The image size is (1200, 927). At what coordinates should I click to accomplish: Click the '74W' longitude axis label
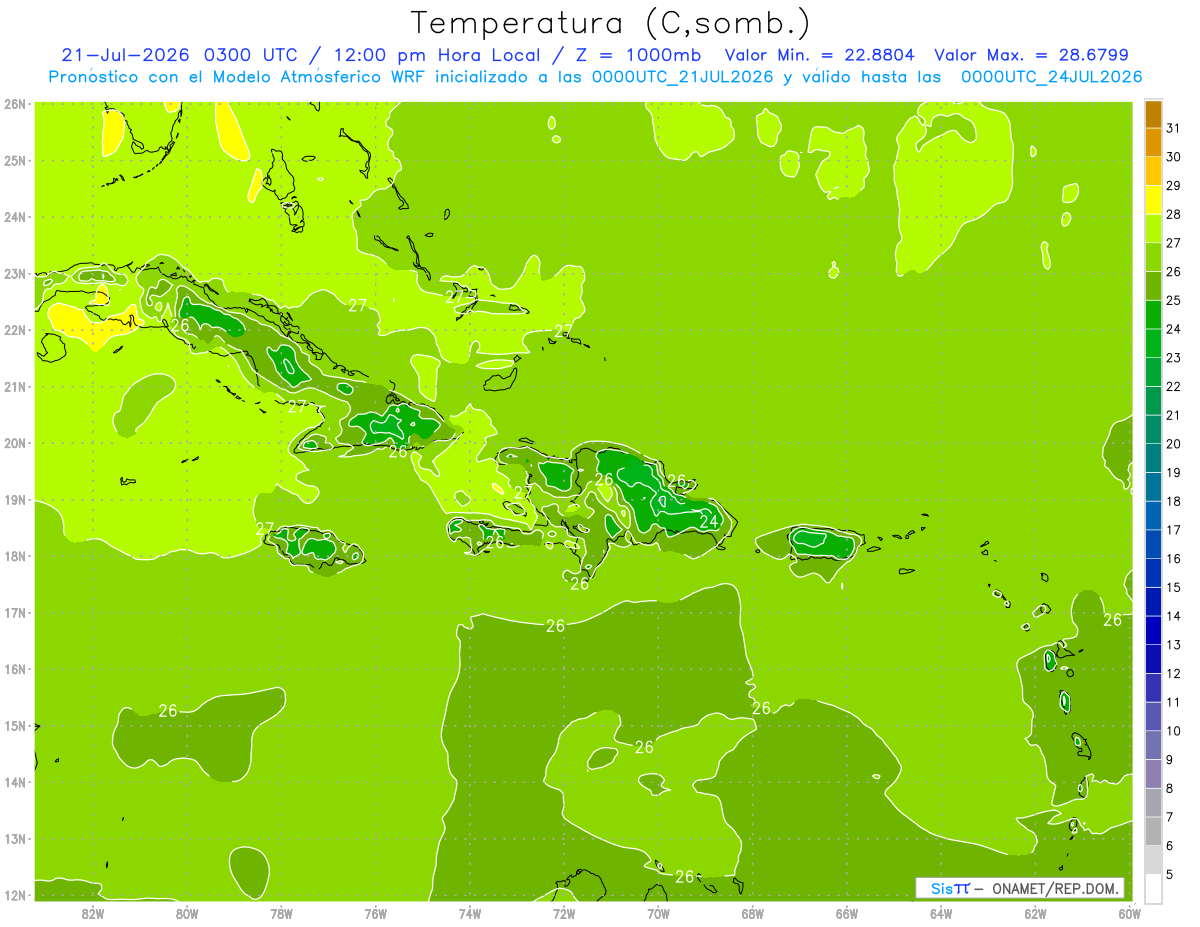pos(469,914)
